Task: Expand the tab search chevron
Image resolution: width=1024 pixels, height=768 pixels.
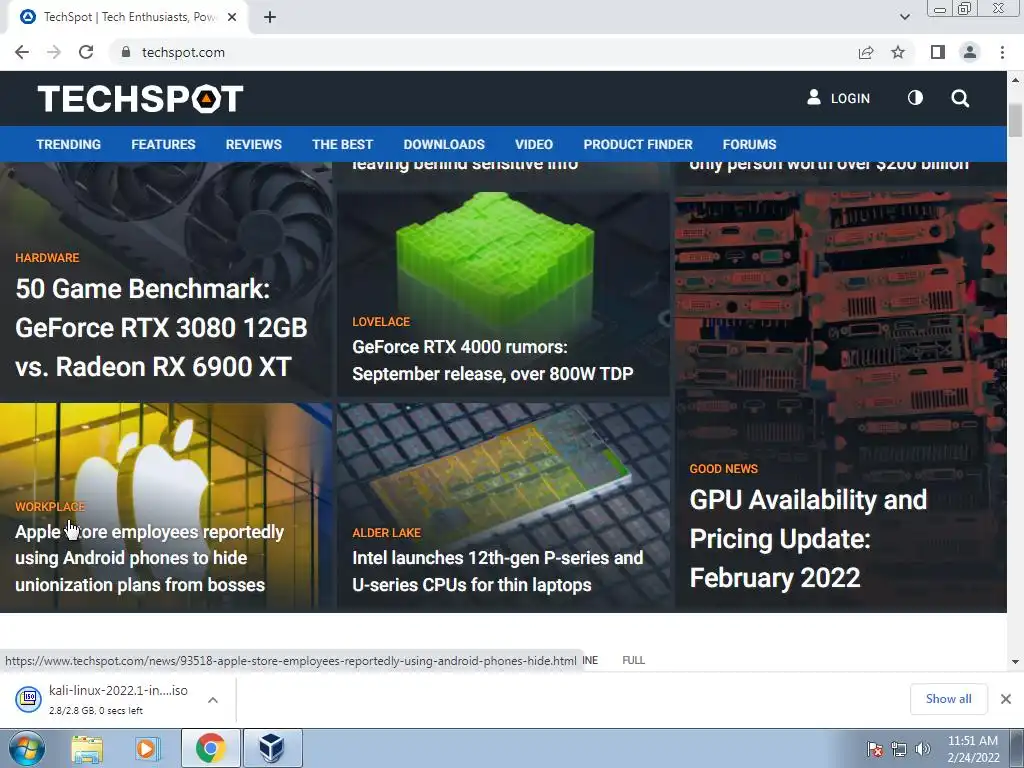Action: click(904, 17)
